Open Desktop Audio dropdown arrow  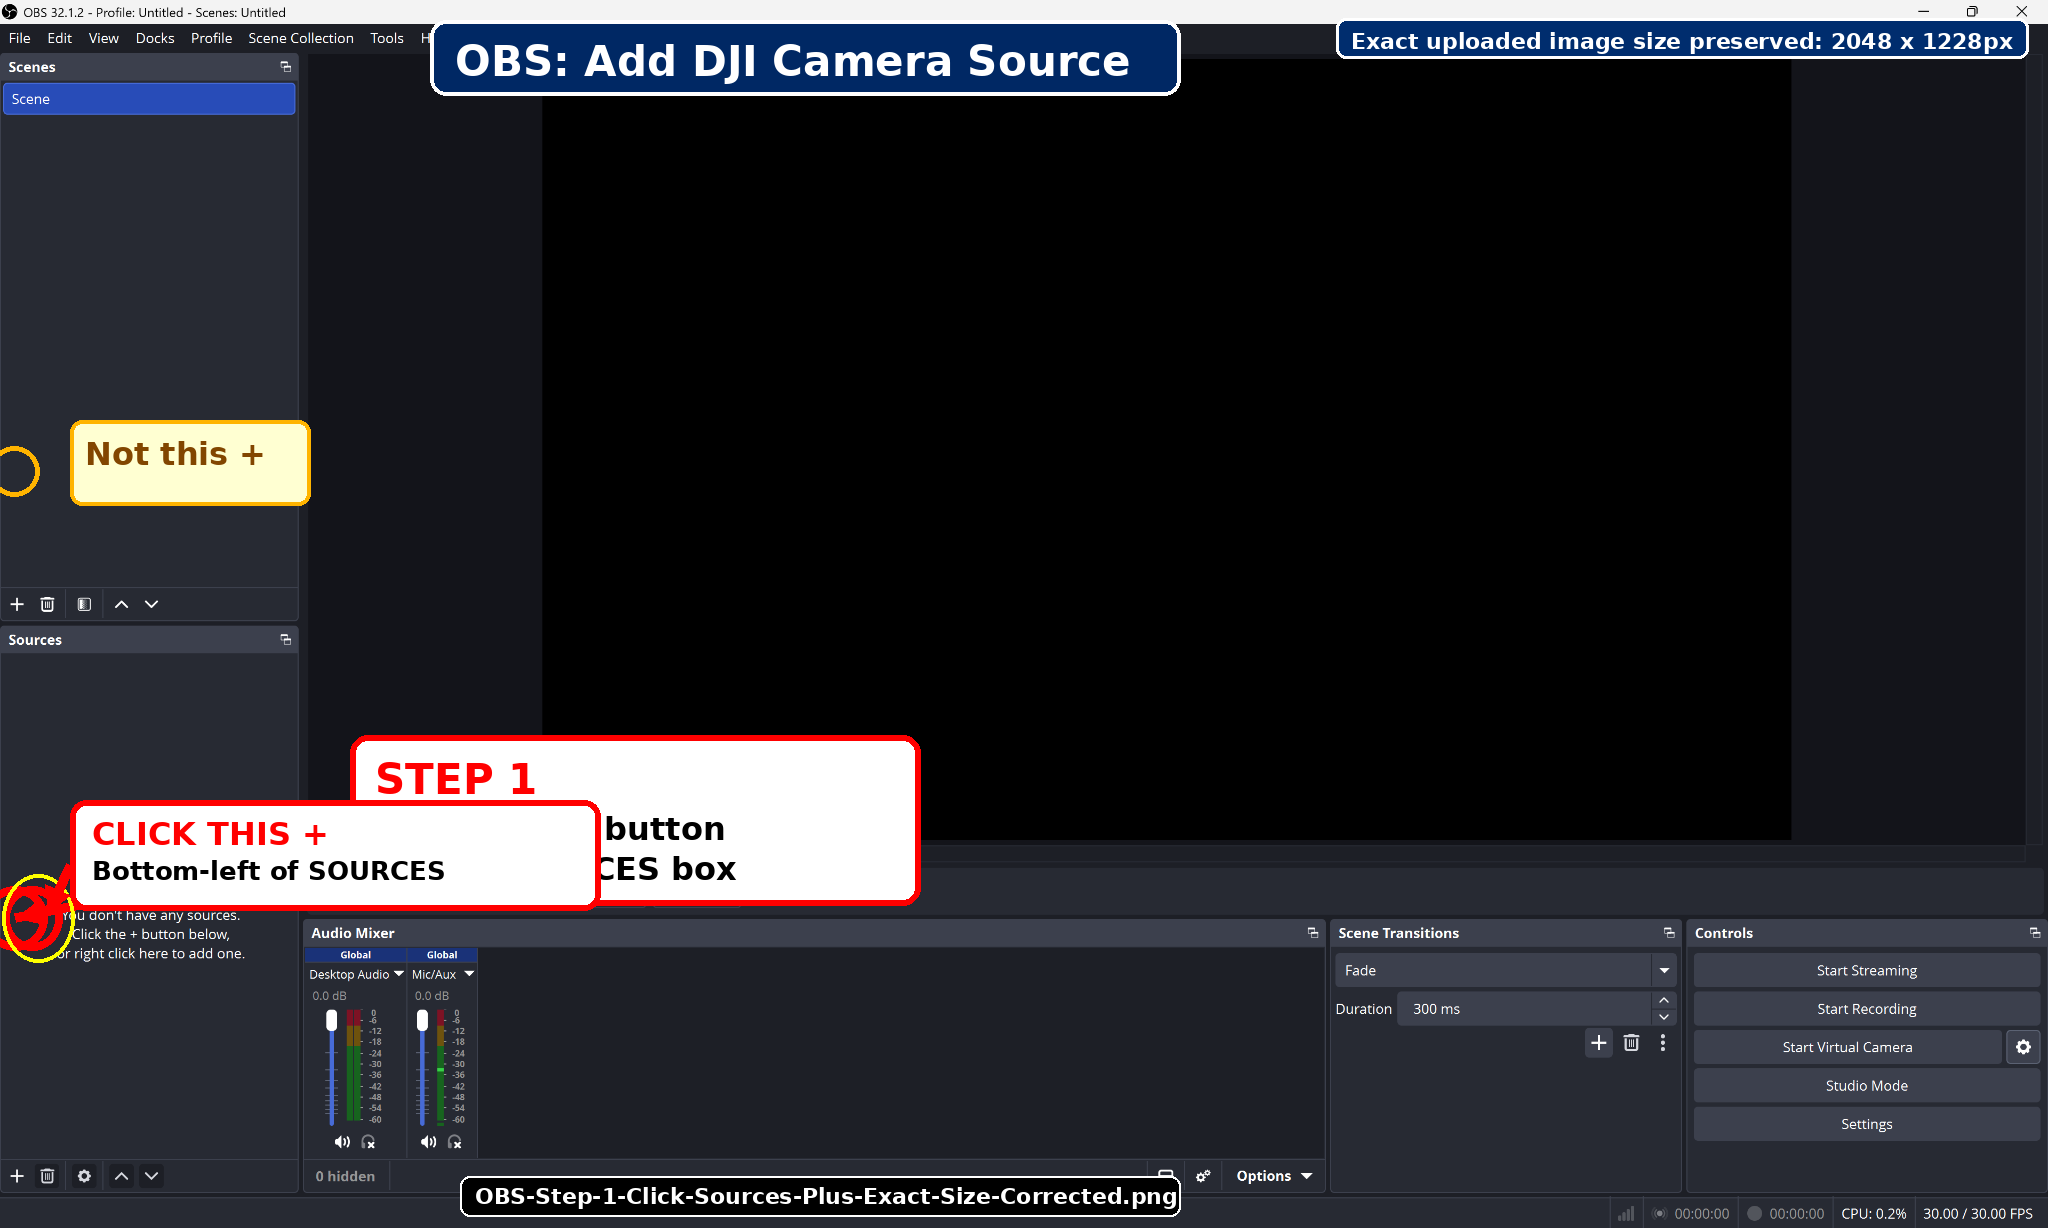click(x=399, y=974)
